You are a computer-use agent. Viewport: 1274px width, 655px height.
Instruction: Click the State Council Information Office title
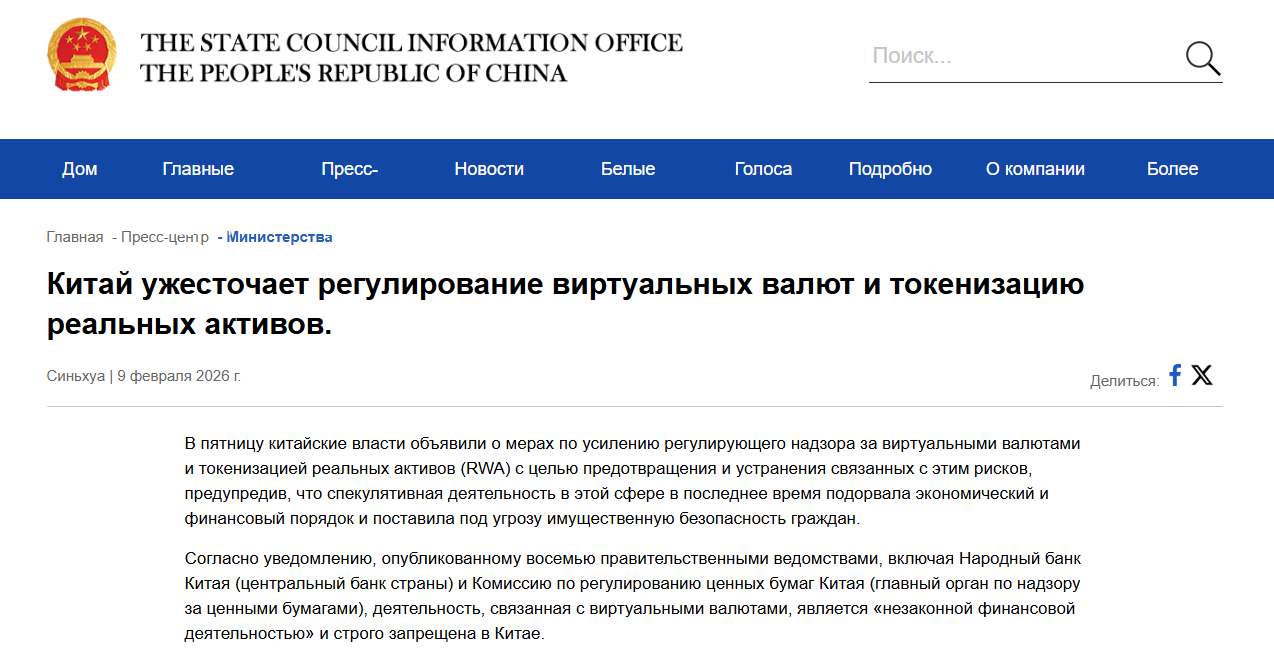(411, 58)
